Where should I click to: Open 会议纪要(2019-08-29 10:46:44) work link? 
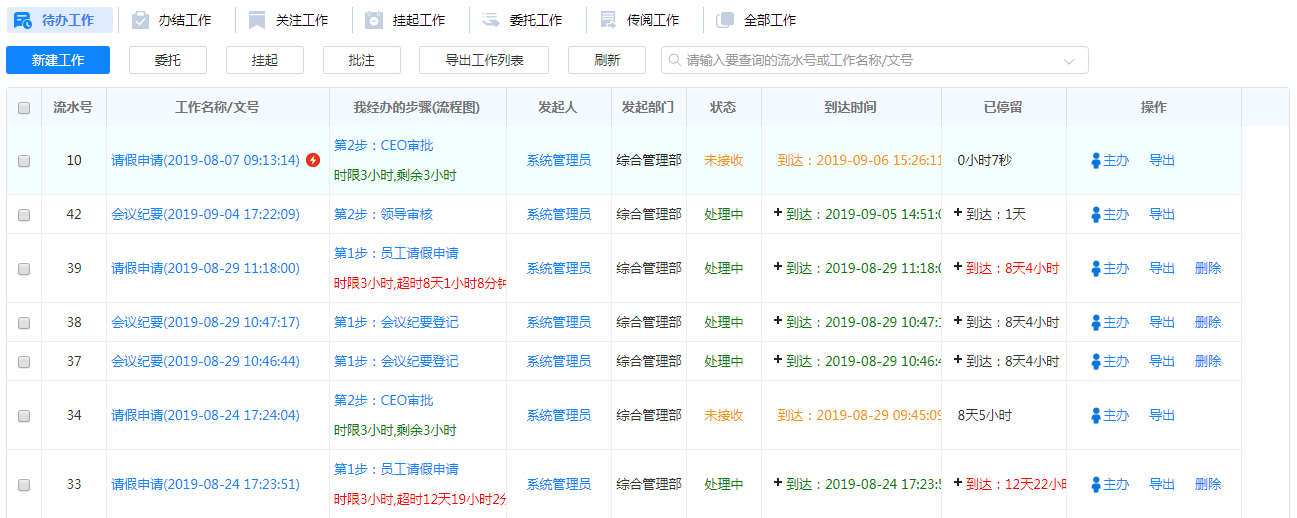[205, 361]
